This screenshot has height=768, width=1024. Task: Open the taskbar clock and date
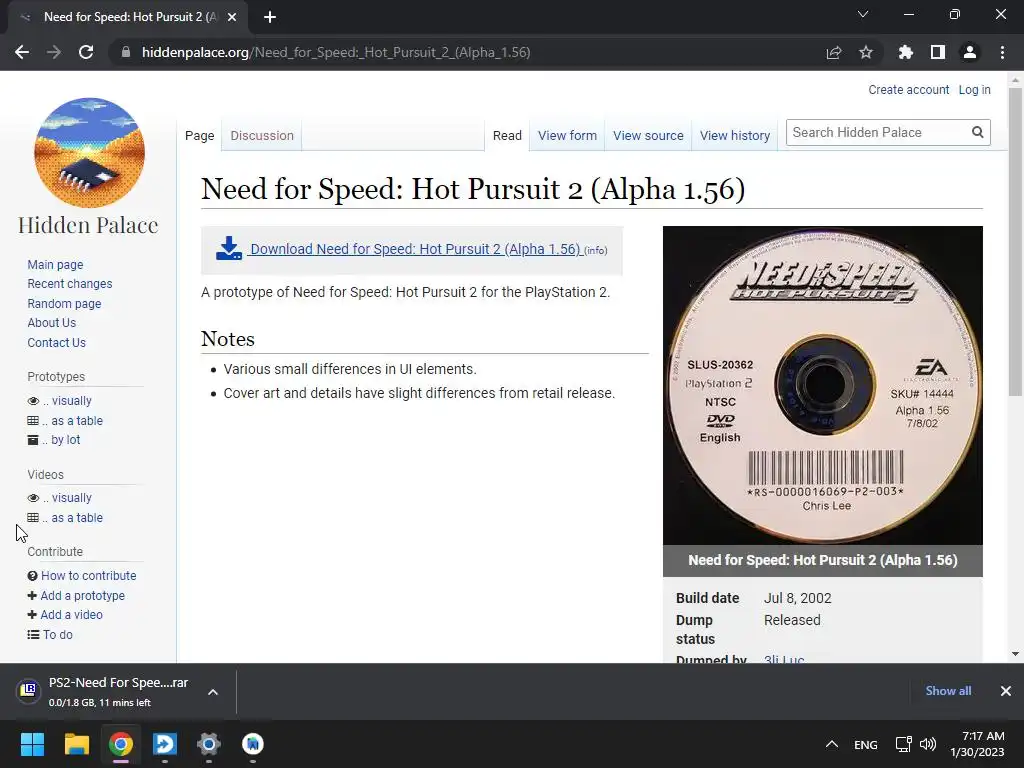coord(977,744)
